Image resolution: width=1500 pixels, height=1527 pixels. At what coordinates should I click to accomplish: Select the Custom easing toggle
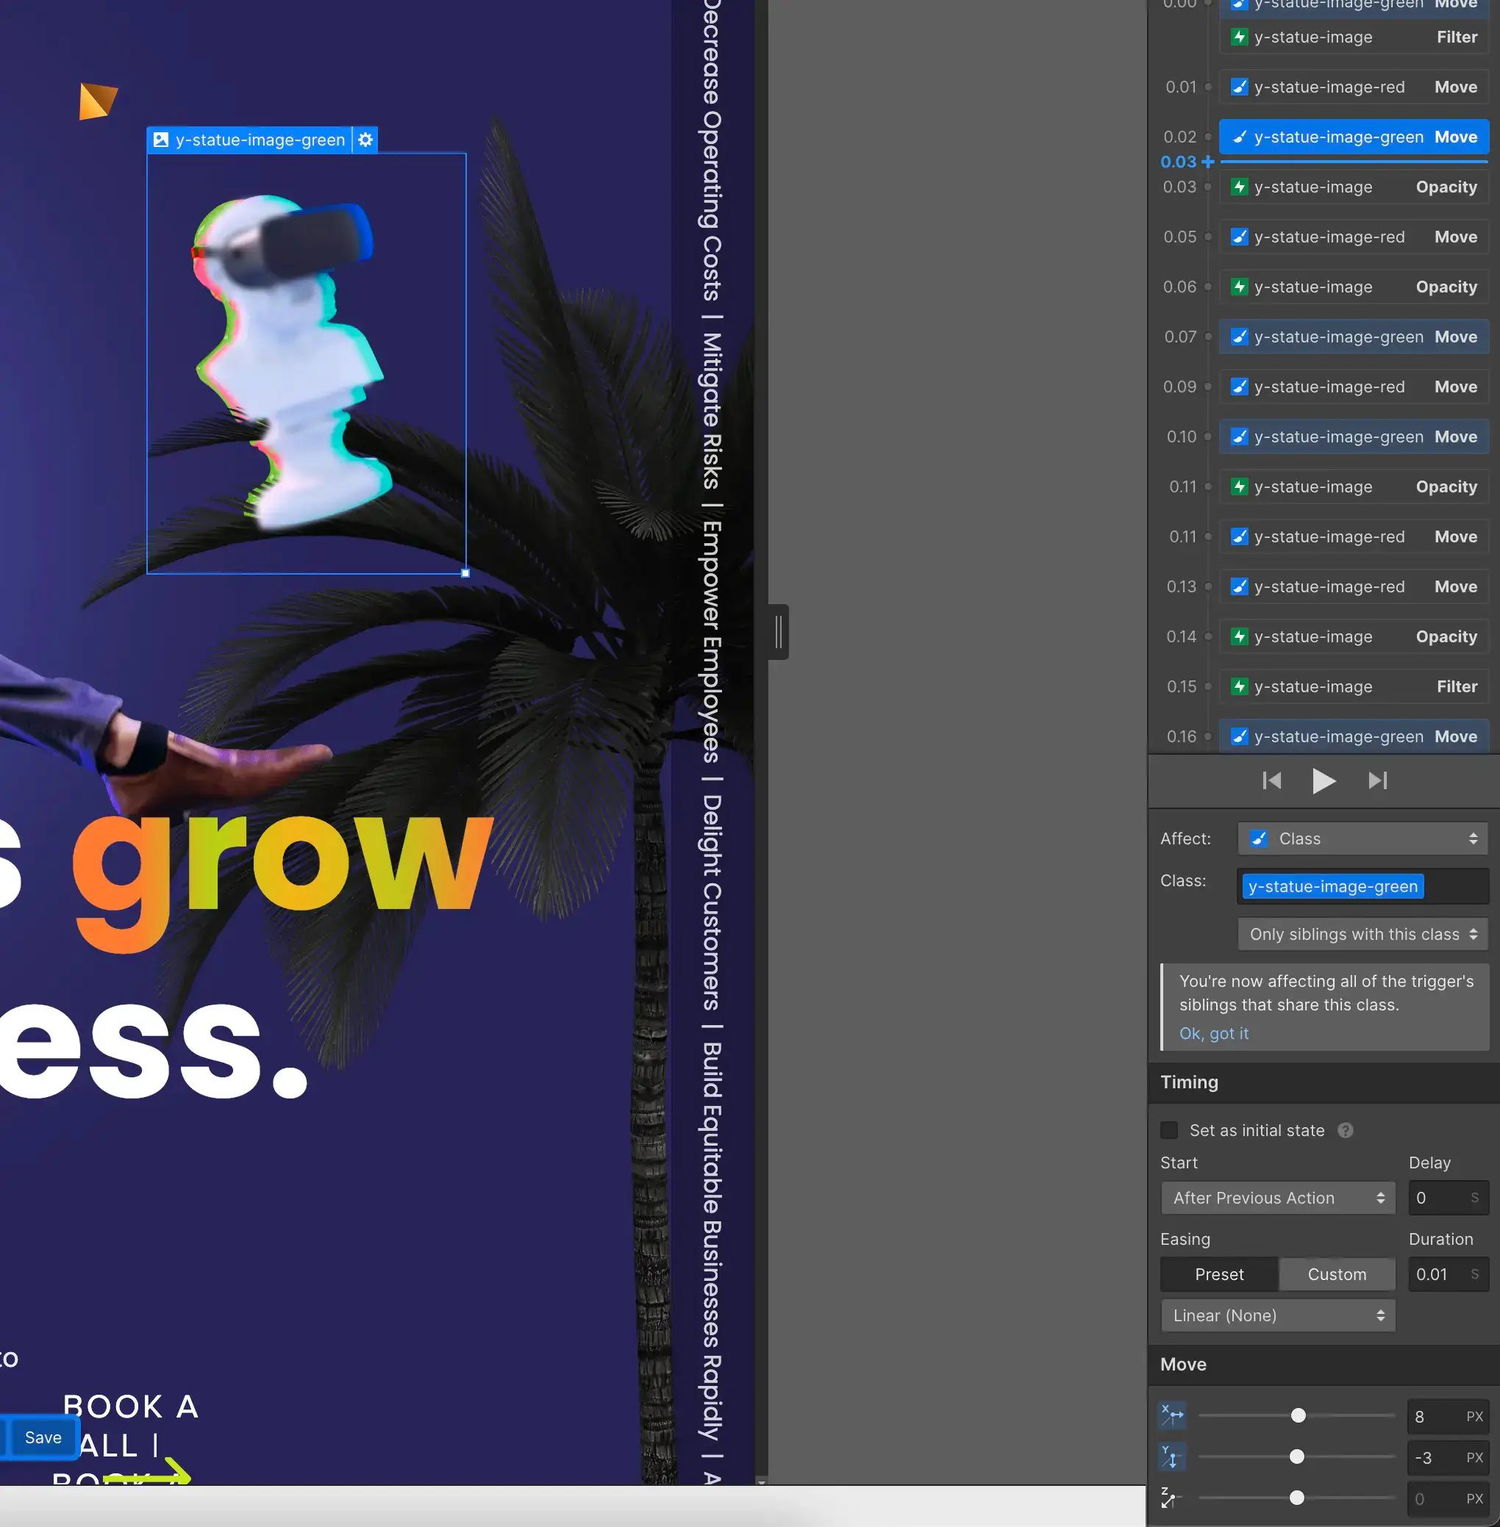pyautogui.click(x=1337, y=1274)
